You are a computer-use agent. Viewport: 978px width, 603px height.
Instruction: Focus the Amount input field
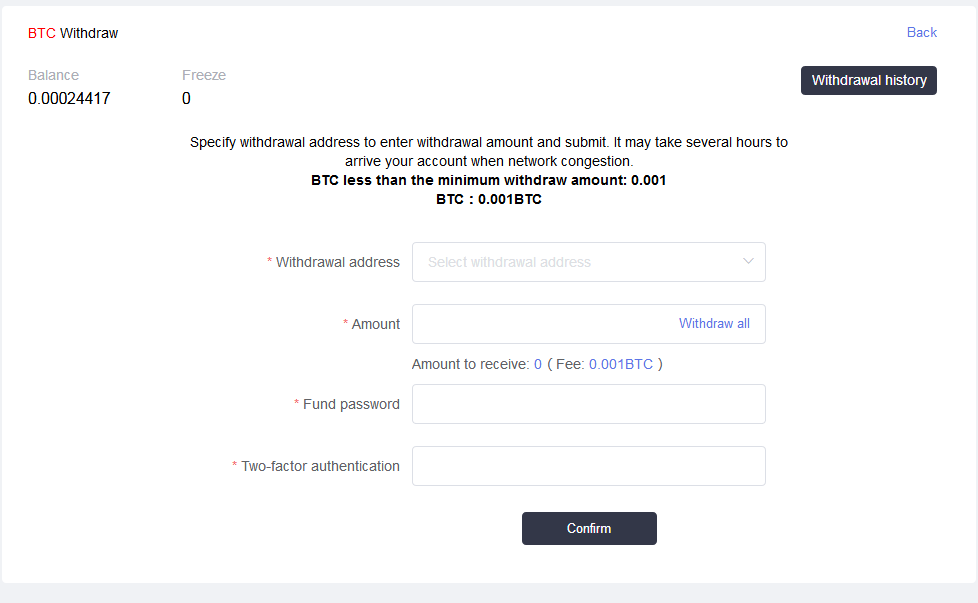tap(540, 324)
